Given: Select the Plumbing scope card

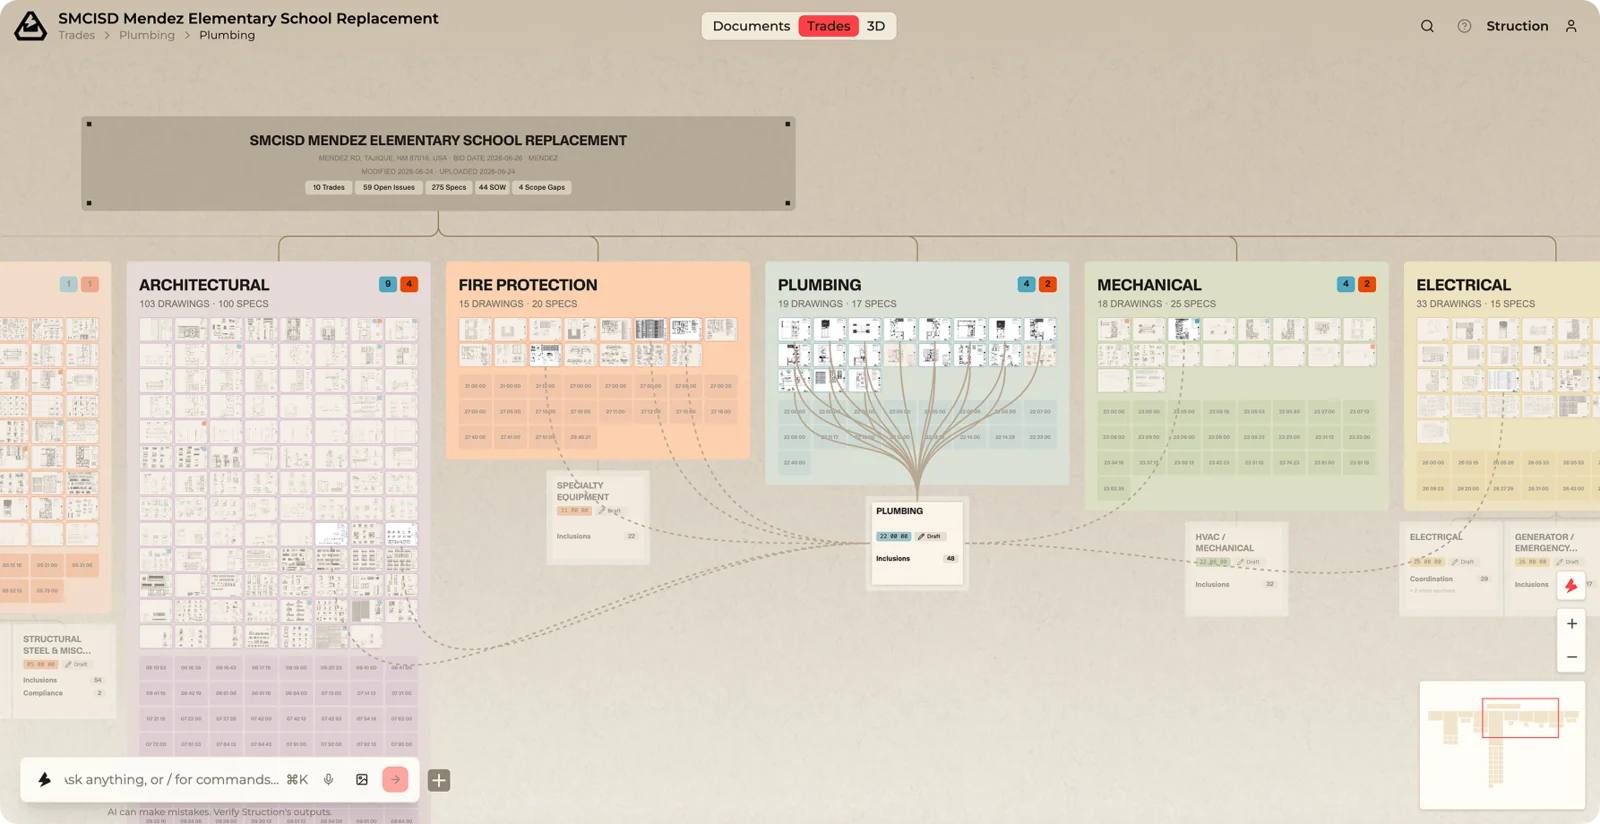Looking at the screenshot, I should 917,545.
